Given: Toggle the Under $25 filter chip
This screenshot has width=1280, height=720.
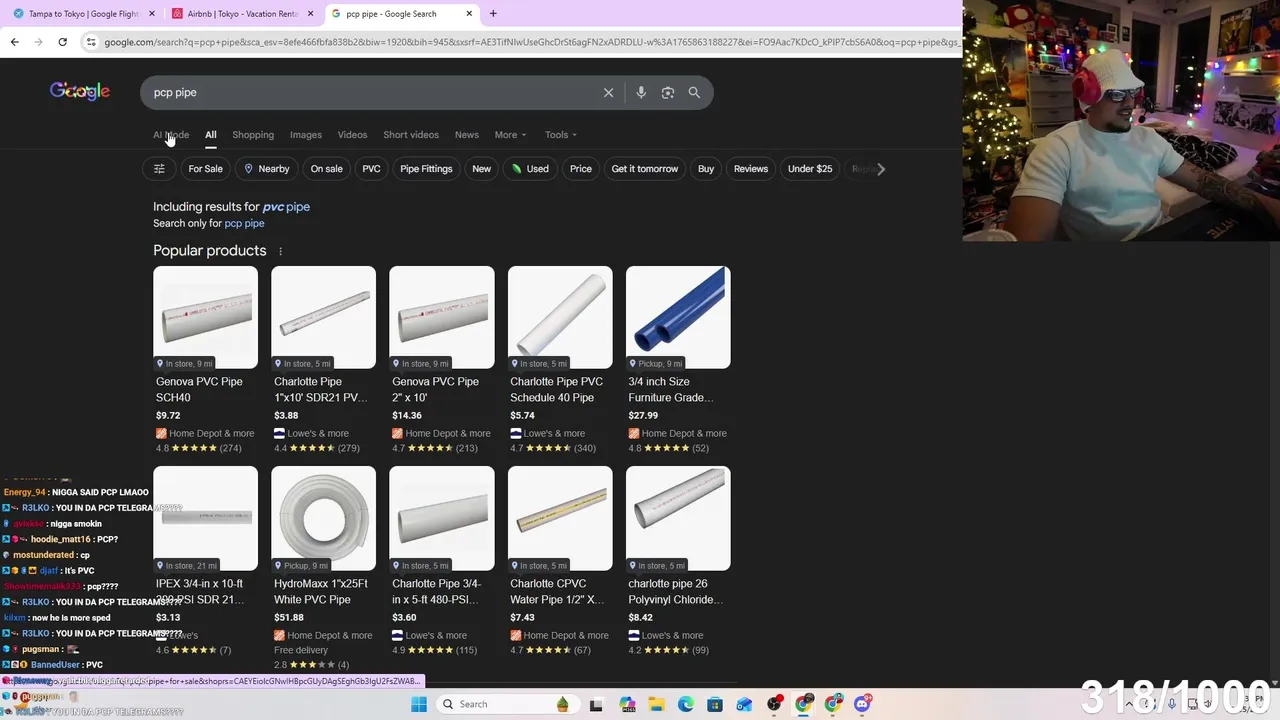Looking at the screenshot, I should click(810, 169).
